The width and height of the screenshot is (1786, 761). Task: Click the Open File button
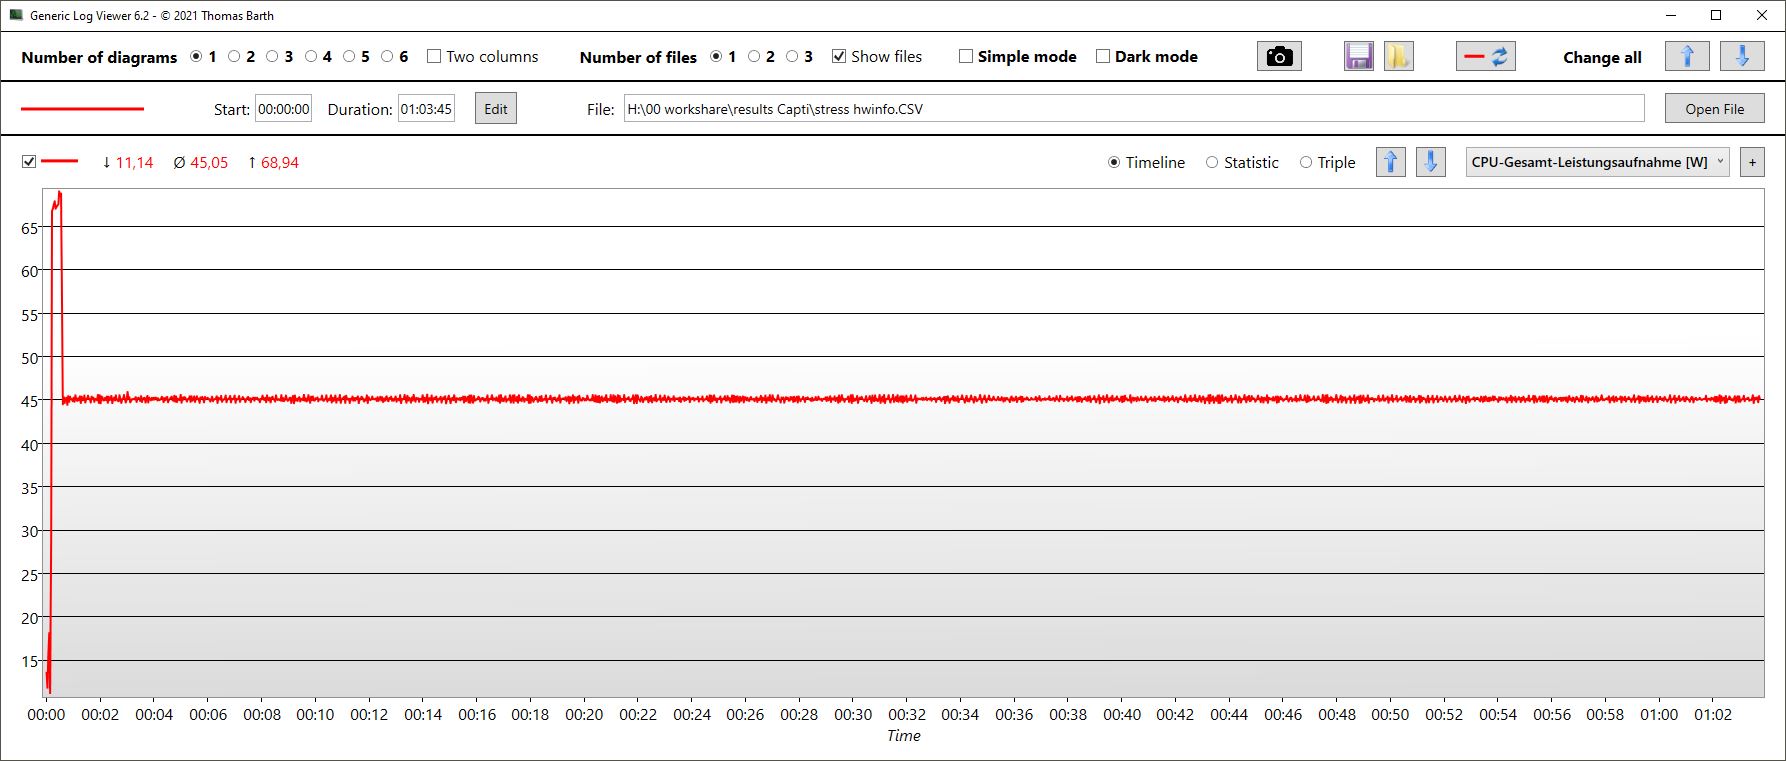(1714, 109)
